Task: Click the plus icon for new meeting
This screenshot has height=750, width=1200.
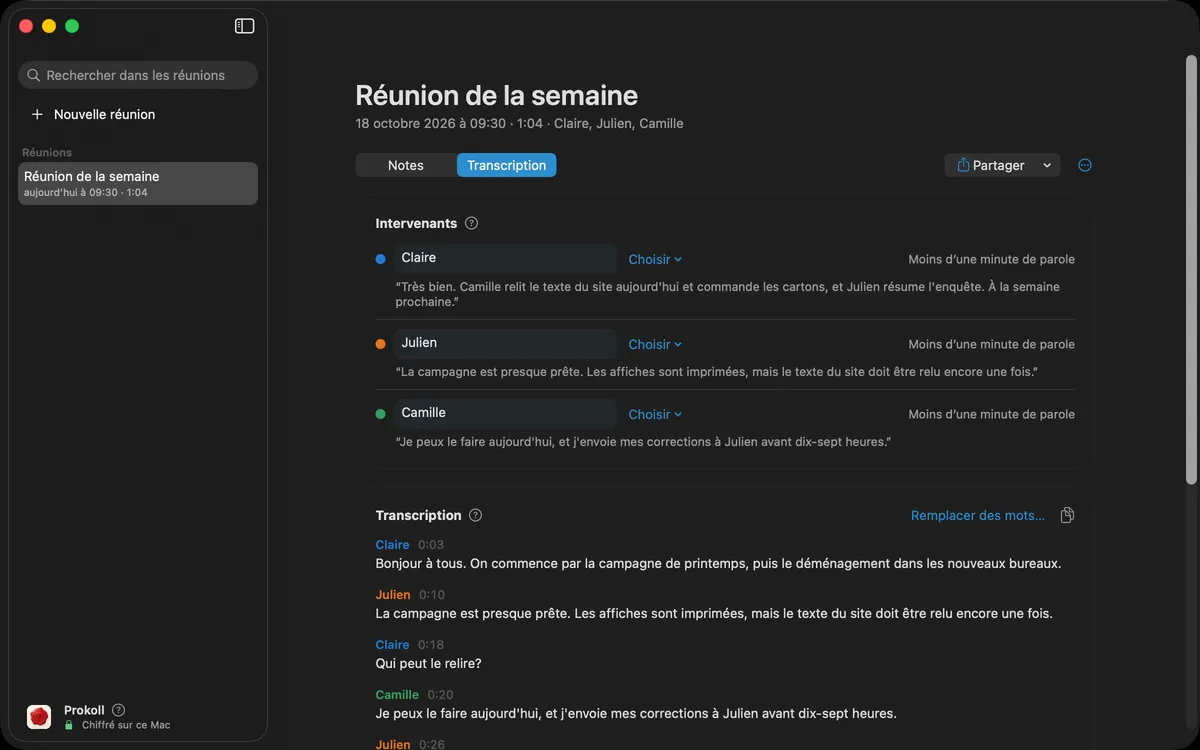Action: tap(37, 114)
